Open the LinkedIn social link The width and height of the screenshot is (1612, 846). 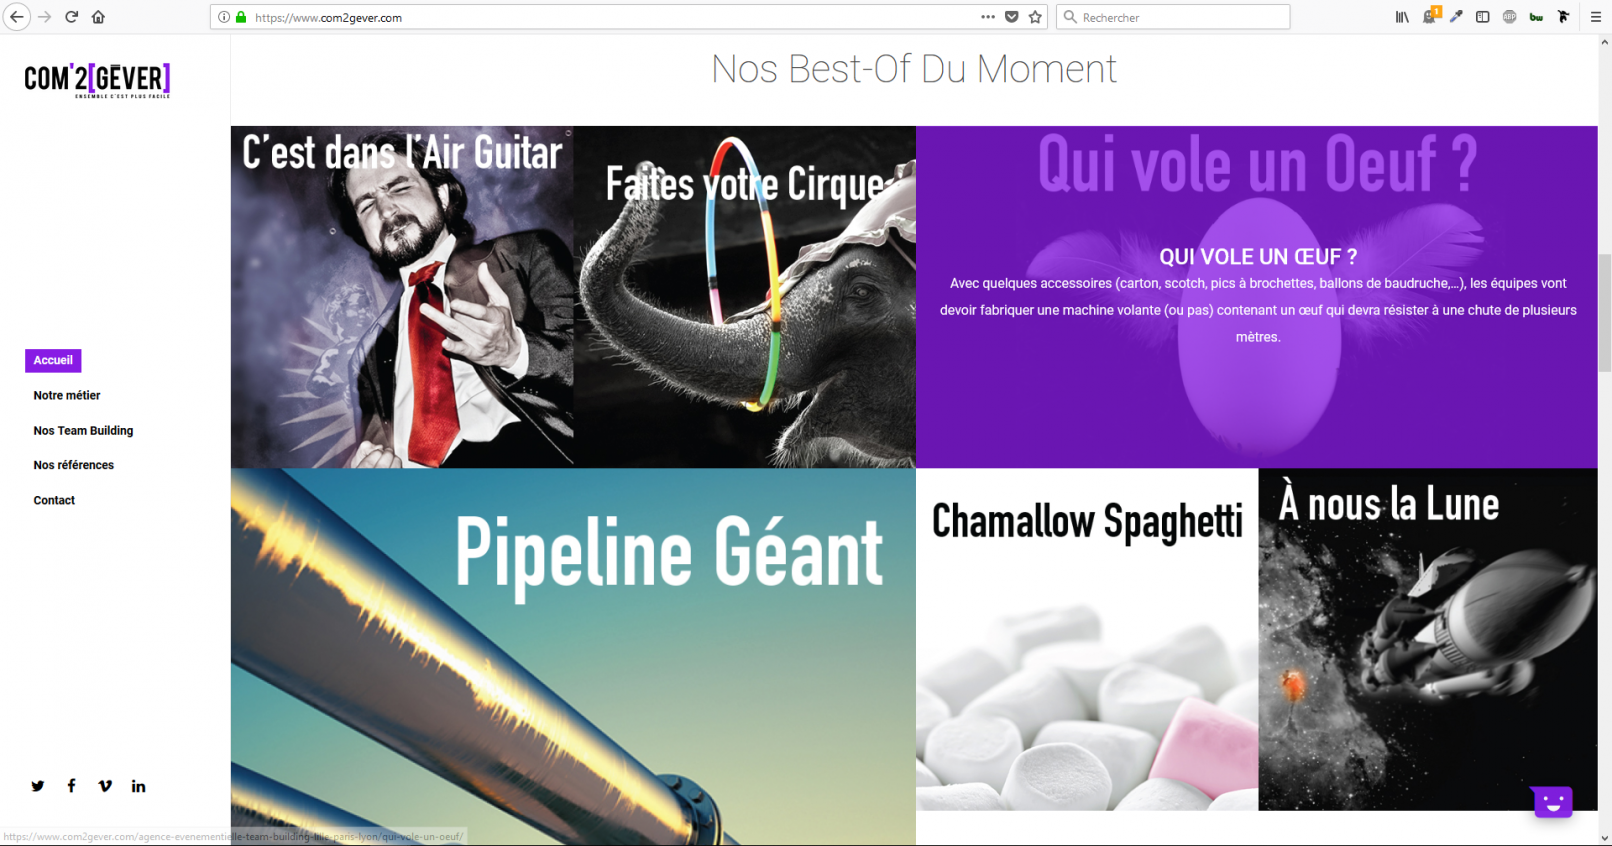(x=138, y=786)
